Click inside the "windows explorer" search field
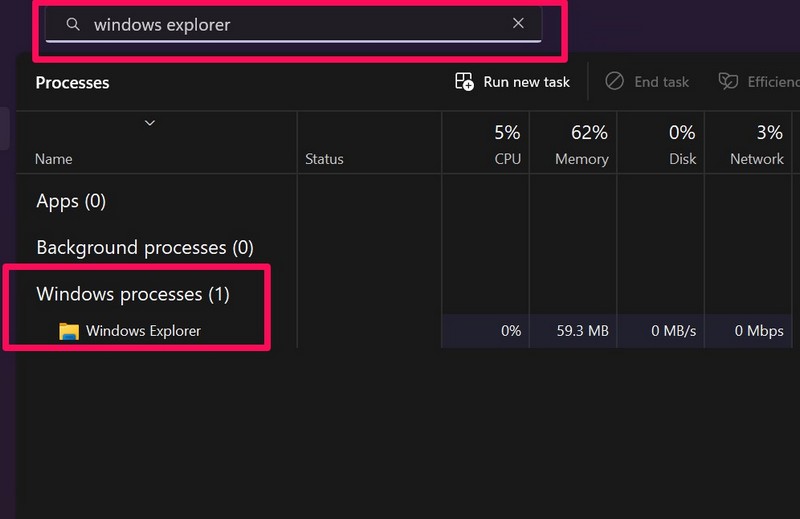 click(290, 24)
